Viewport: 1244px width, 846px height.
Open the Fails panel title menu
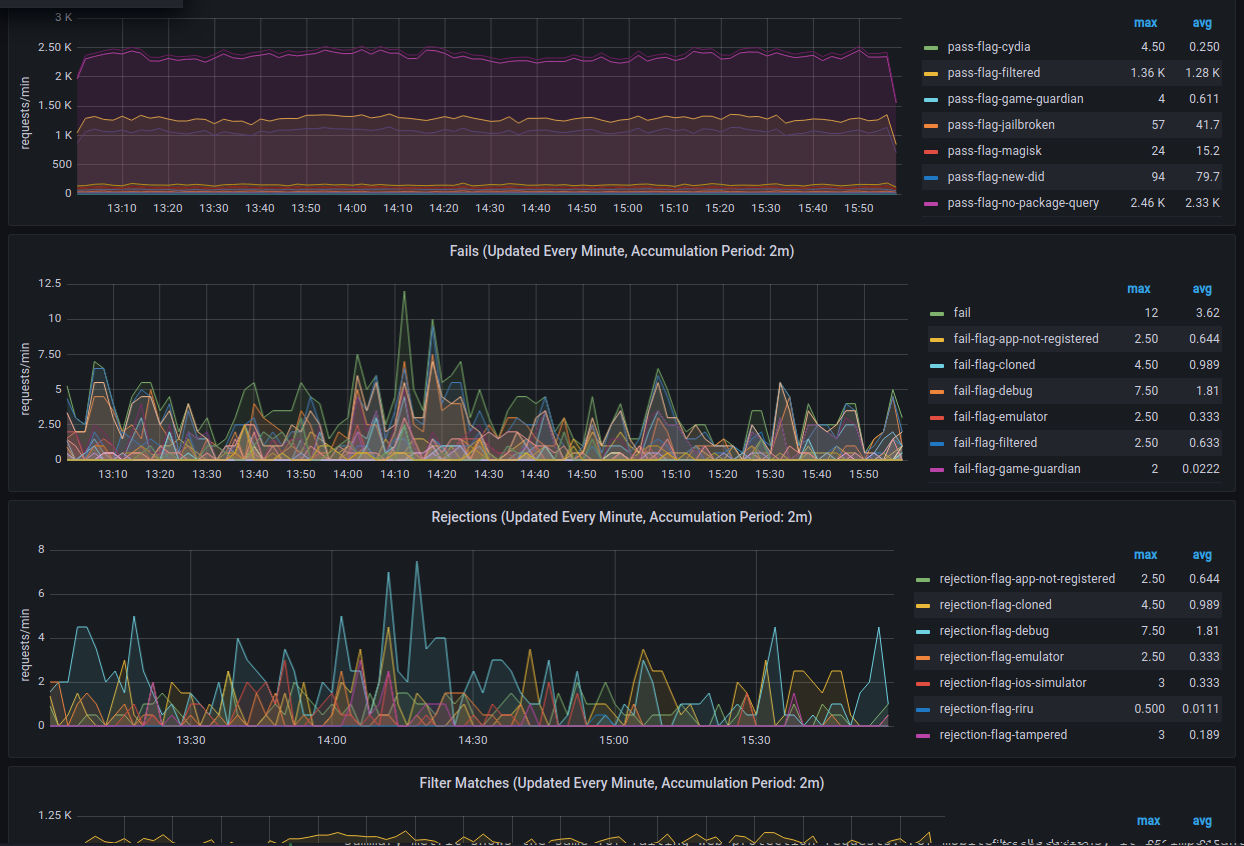621,251
